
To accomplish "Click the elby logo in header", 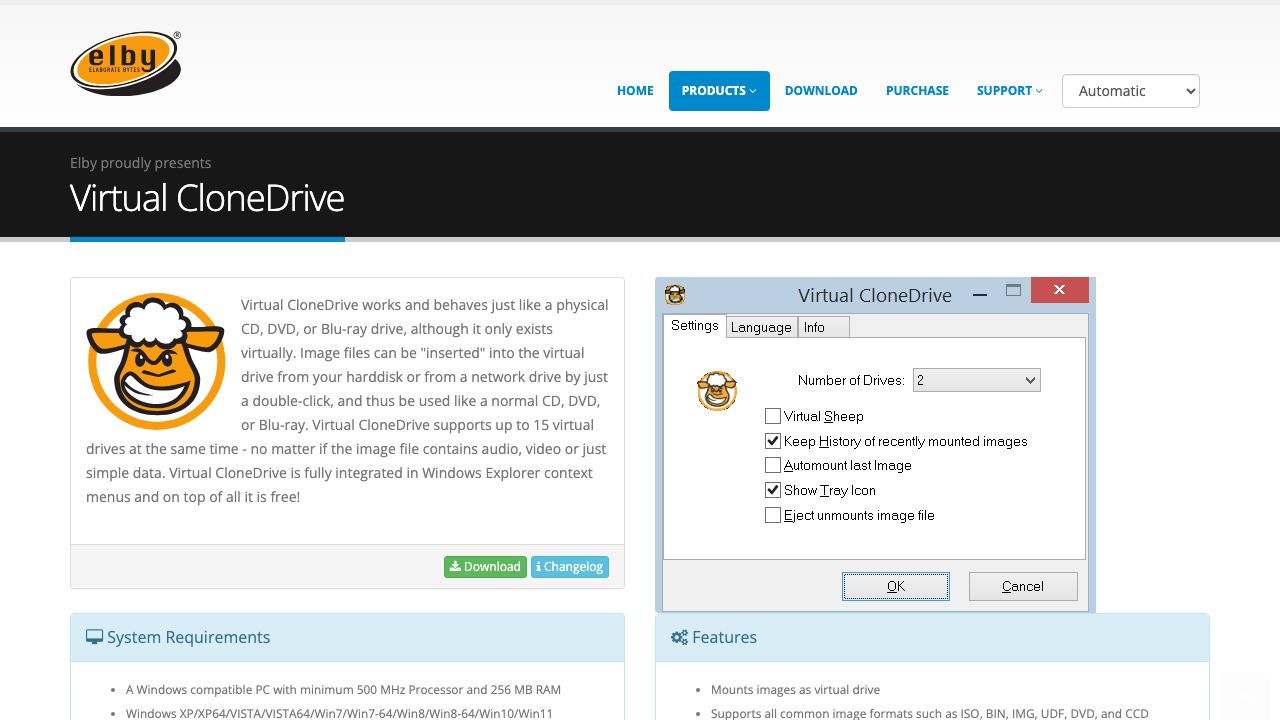I will 126,63.
